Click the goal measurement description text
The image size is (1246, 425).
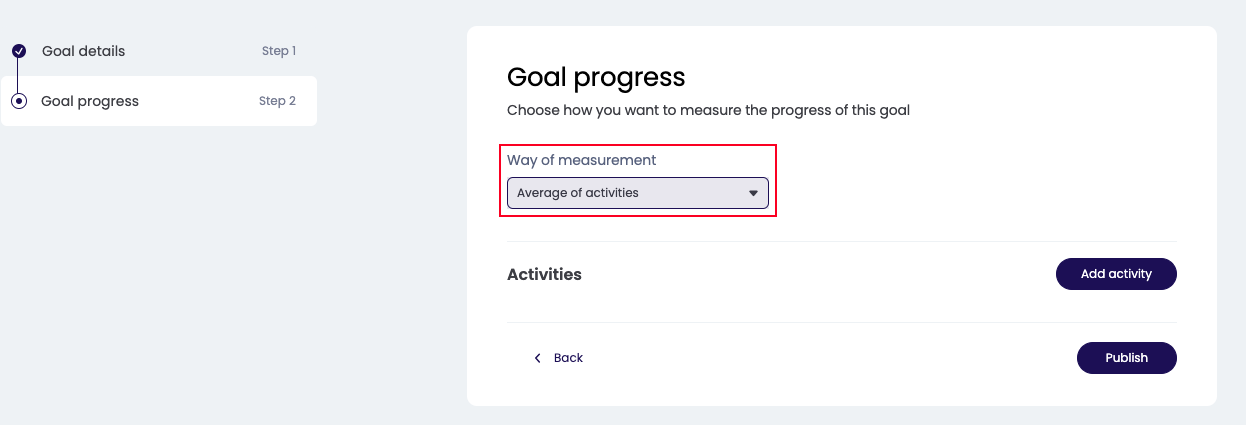coord(708,110)
